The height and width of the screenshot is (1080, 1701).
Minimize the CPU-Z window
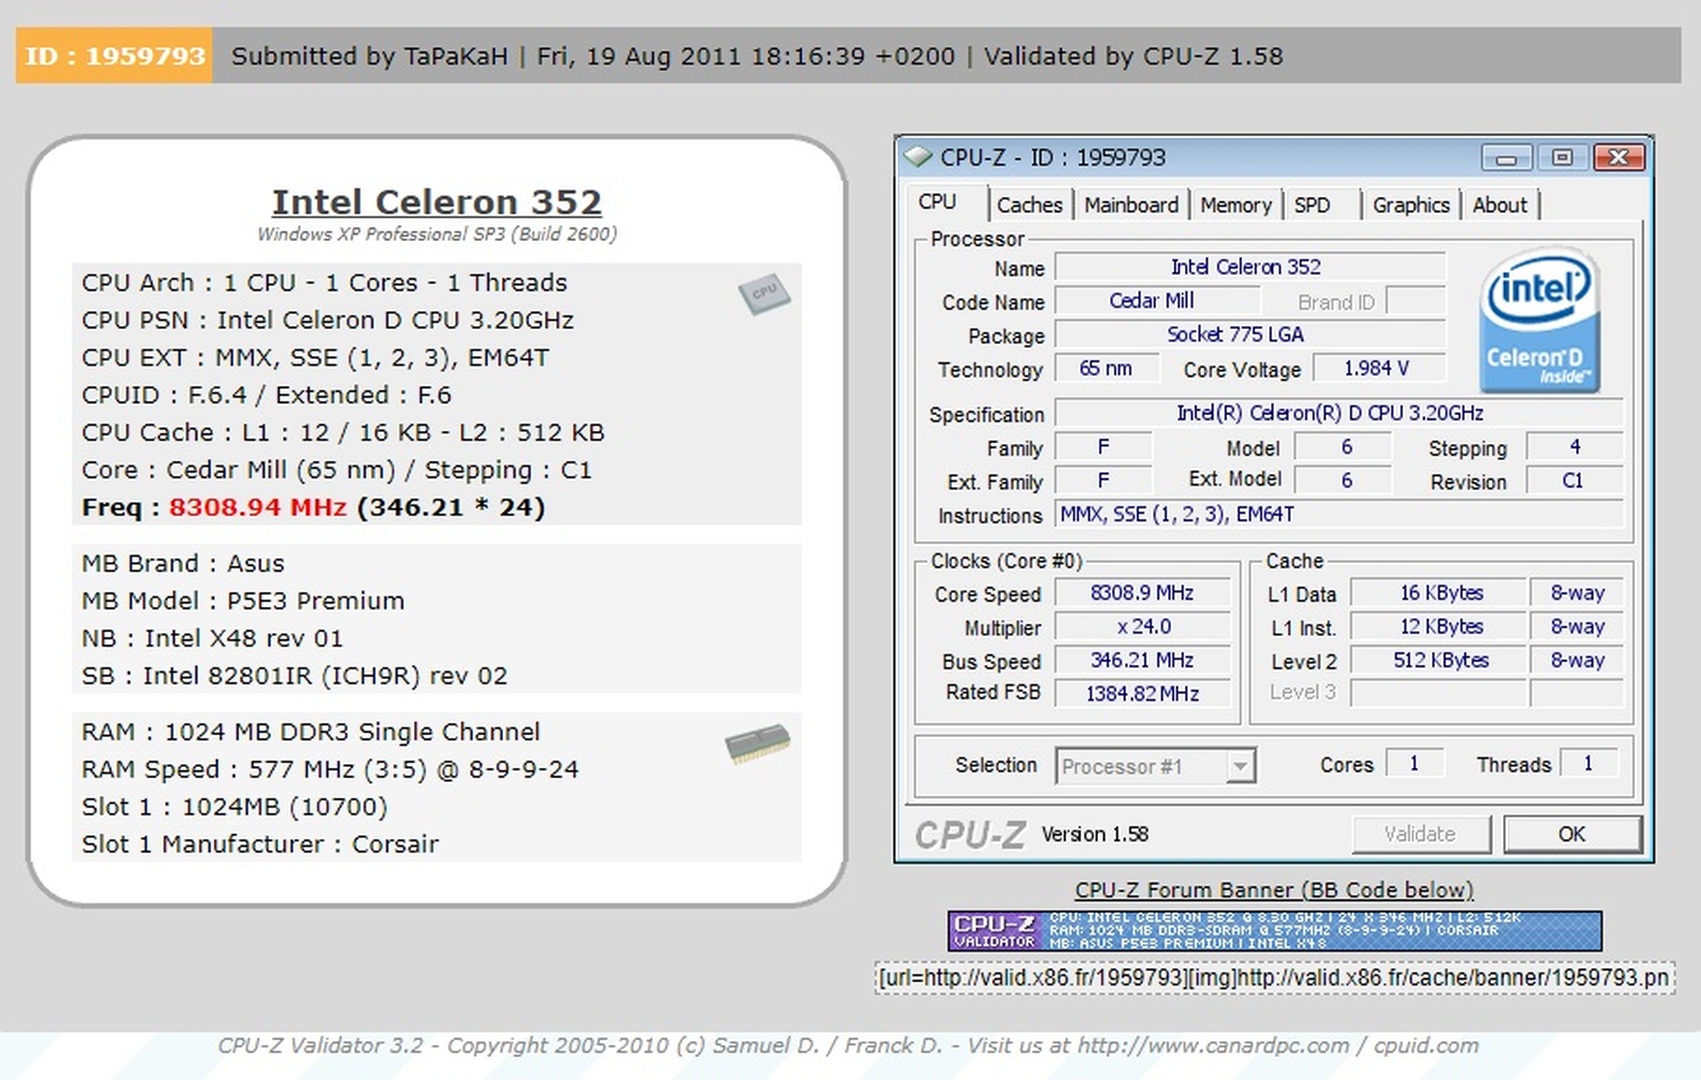pyautogui.click(x=1507, y=158)
